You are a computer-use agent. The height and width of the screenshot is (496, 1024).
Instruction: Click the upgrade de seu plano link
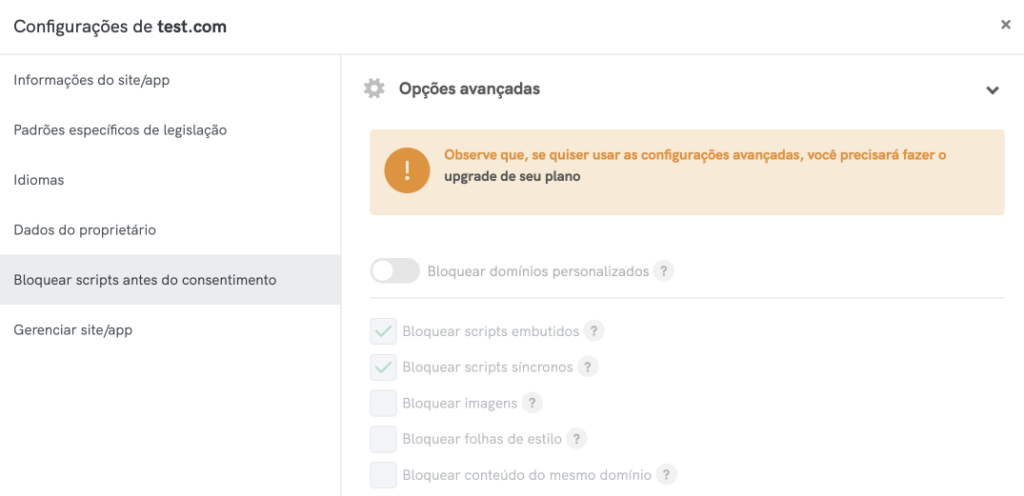pos(512,176)
